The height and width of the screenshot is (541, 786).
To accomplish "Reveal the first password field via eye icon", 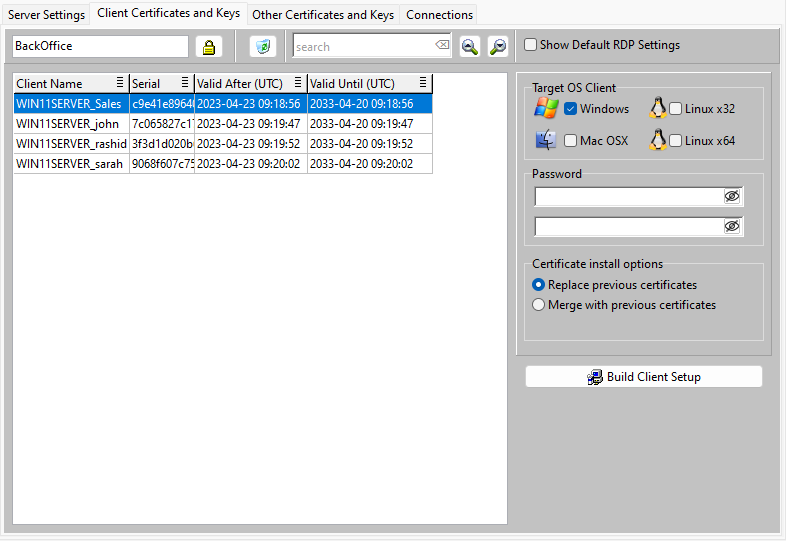I will pos(732,197).
